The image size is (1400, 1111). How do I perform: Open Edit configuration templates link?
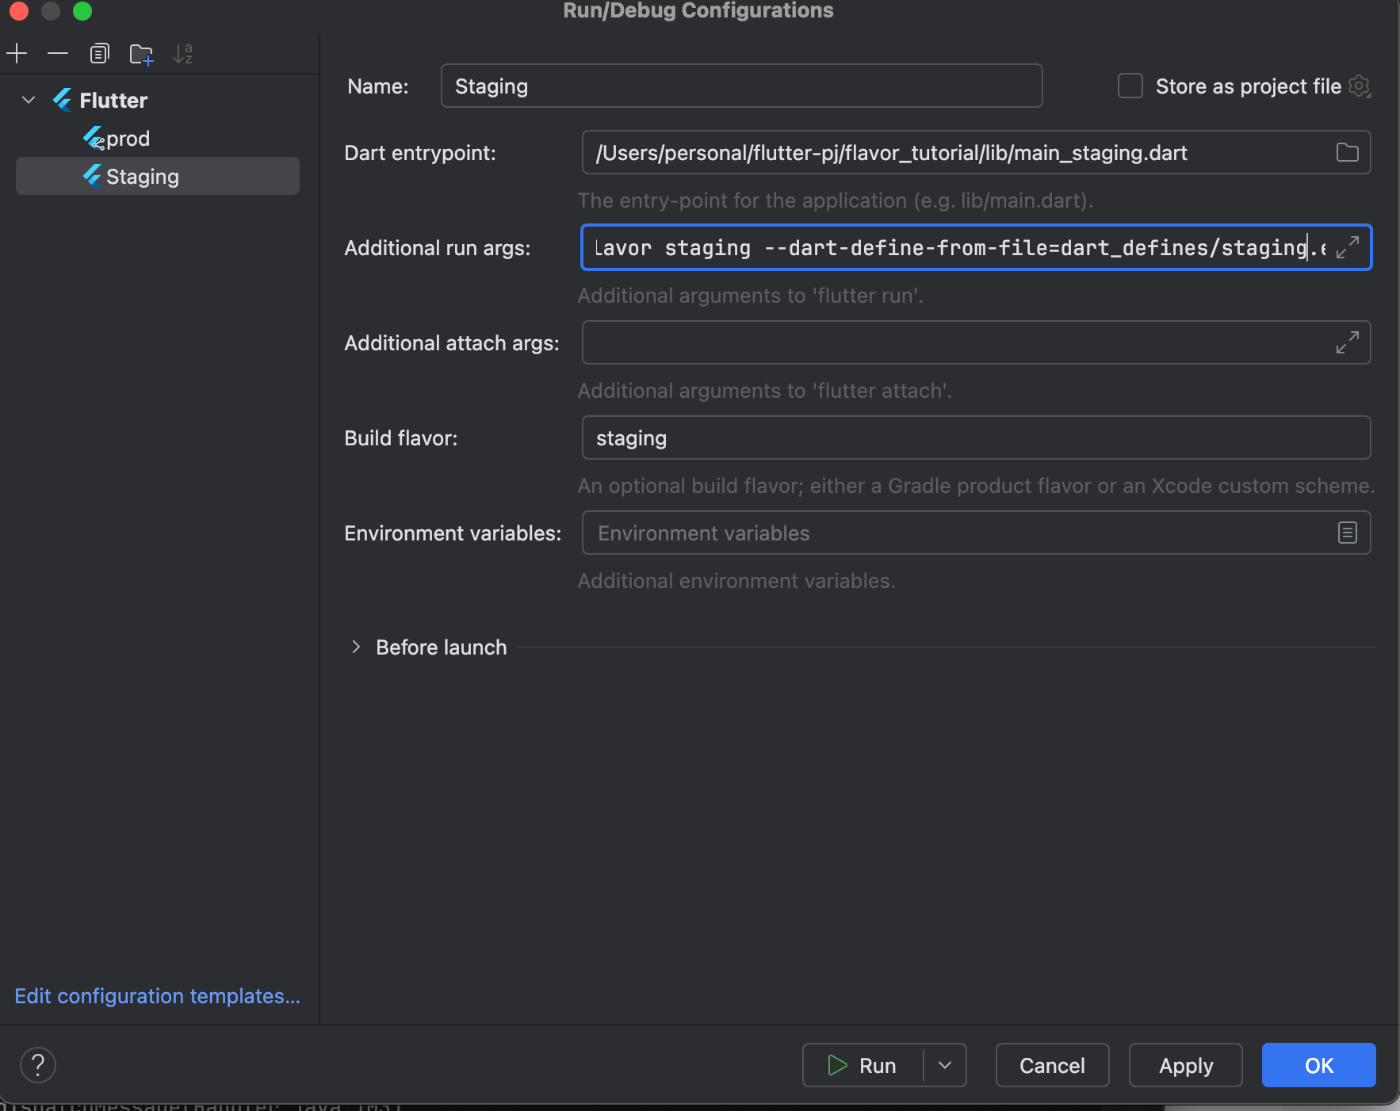click(x=157, y=996)
